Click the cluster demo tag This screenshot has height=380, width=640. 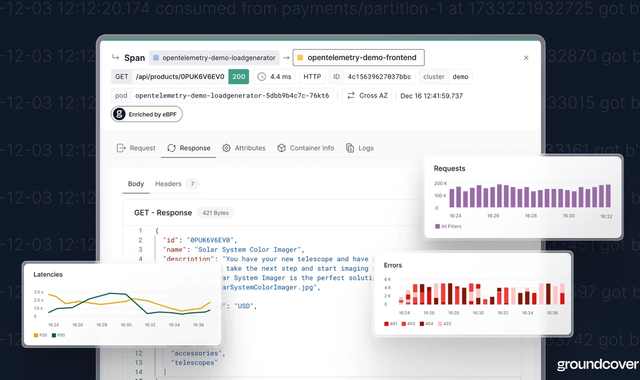pos(446,77)
